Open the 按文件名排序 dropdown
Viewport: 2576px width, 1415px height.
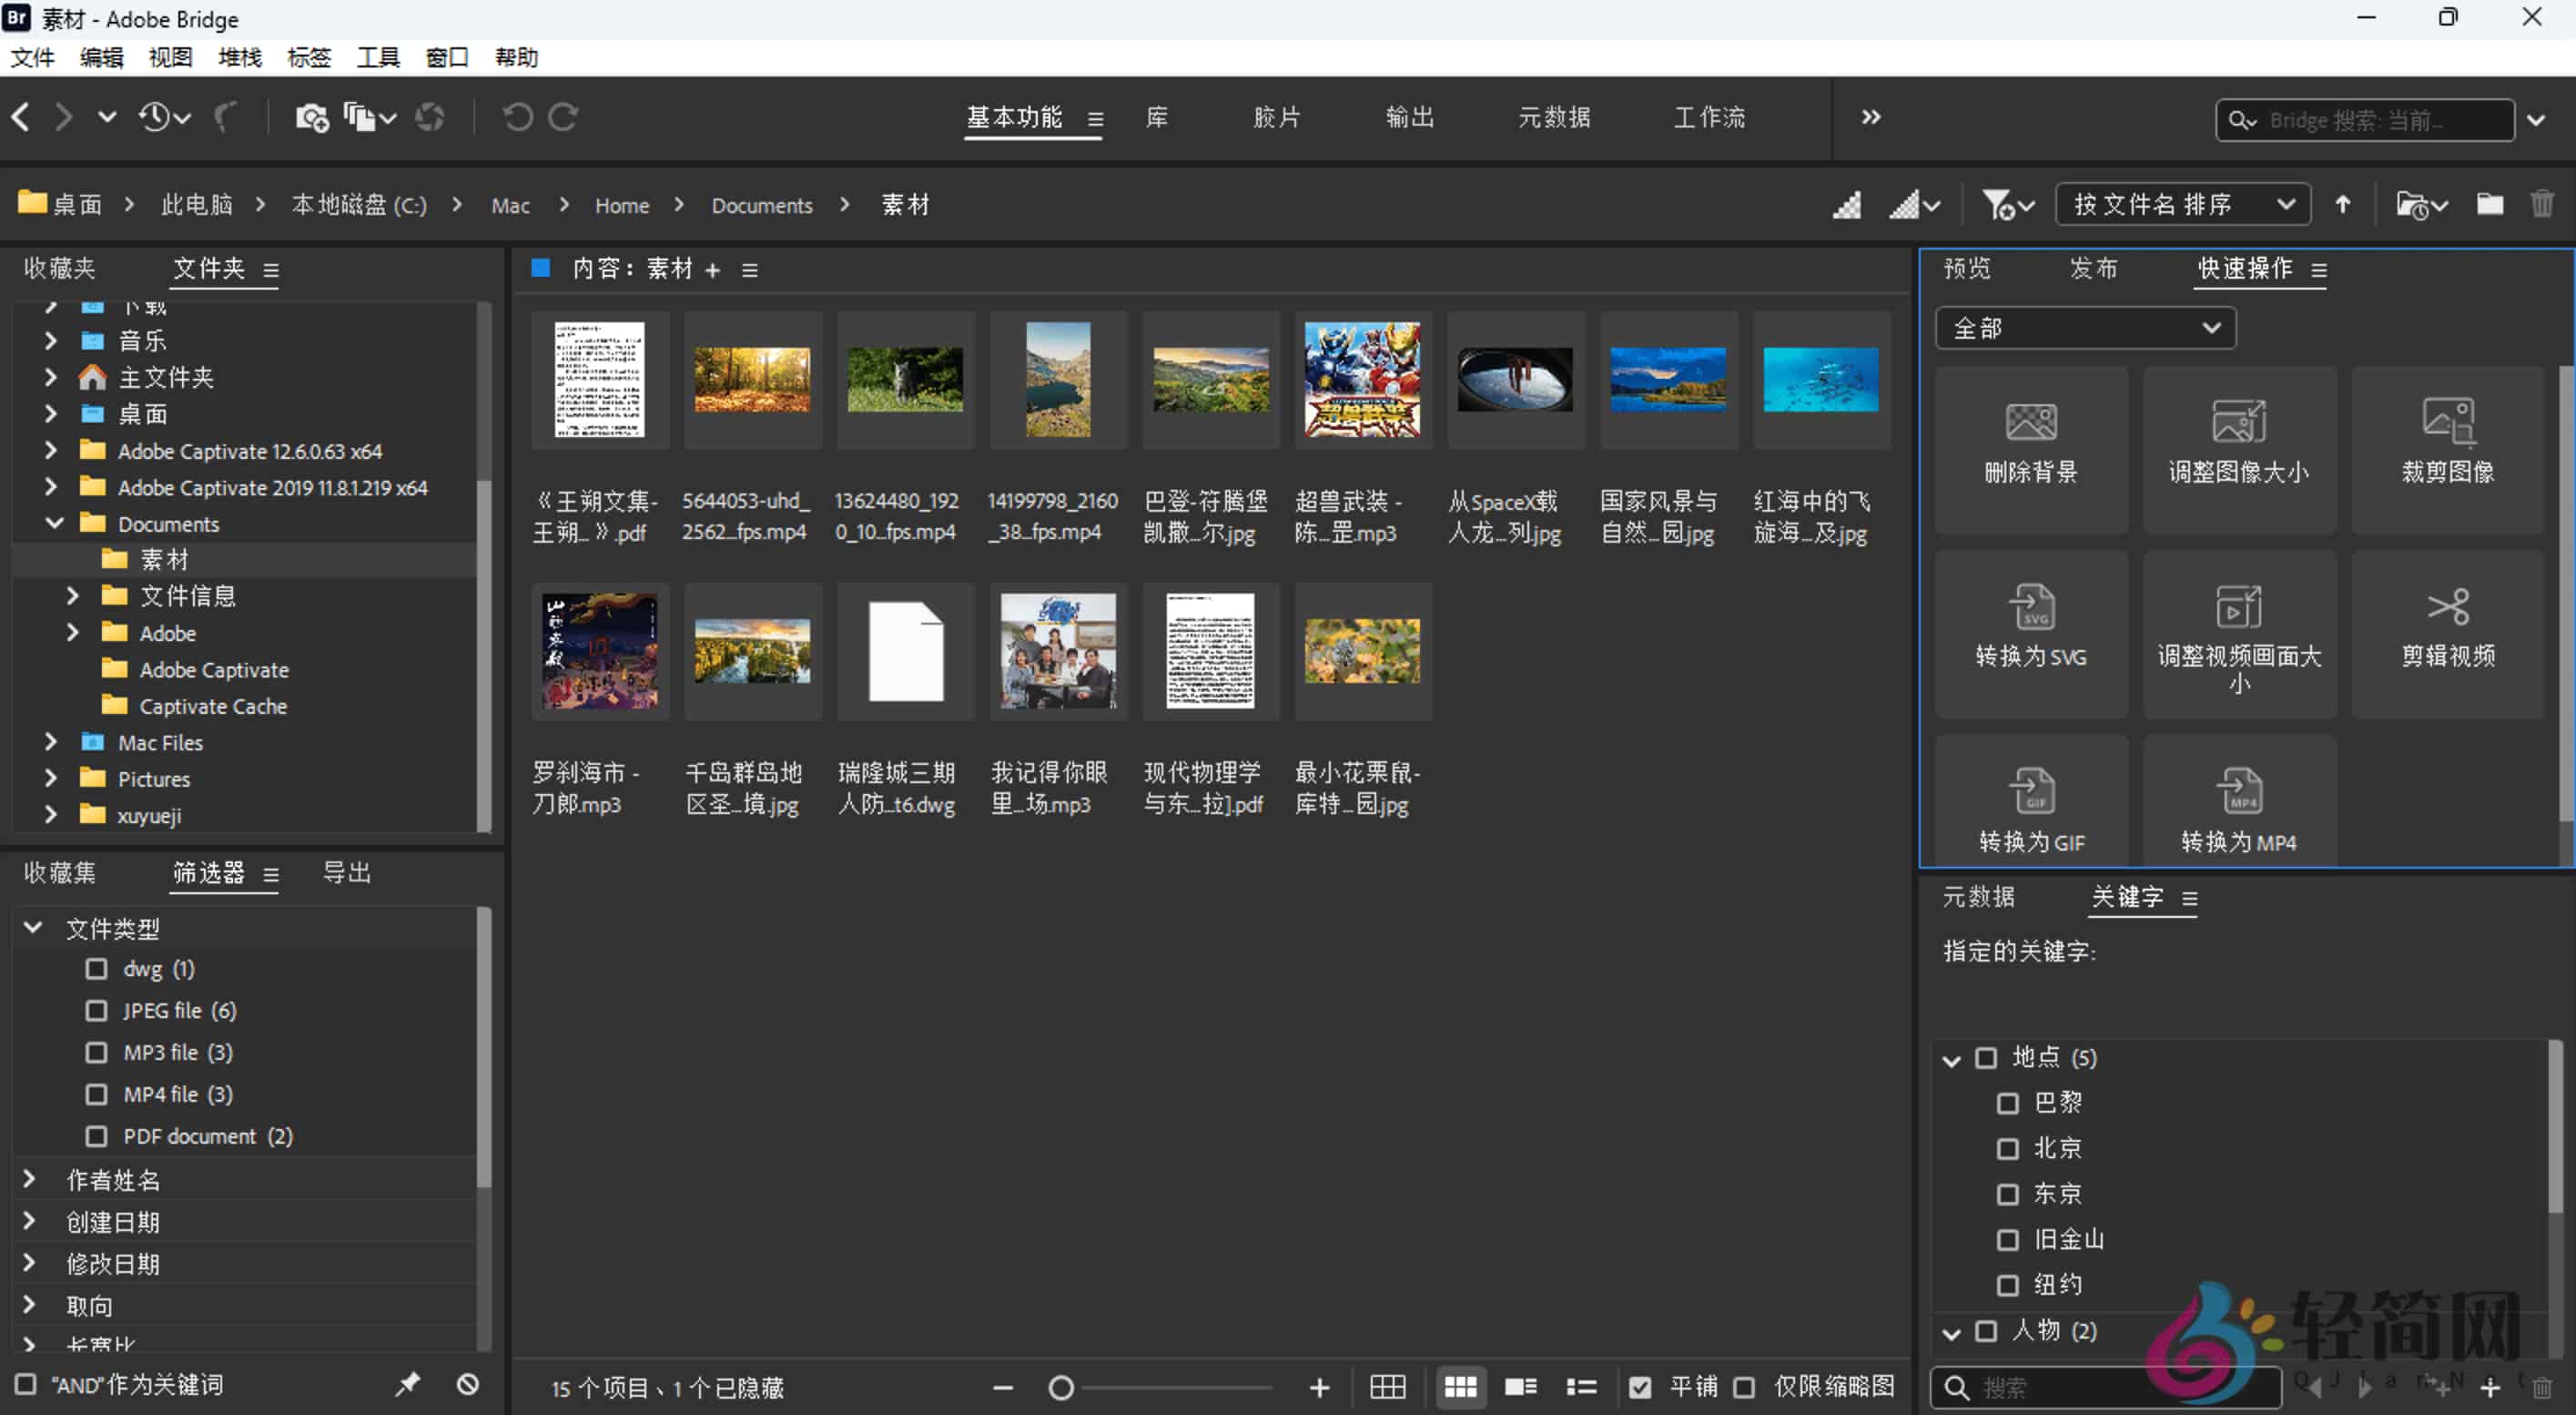[x=2183, y=204]
